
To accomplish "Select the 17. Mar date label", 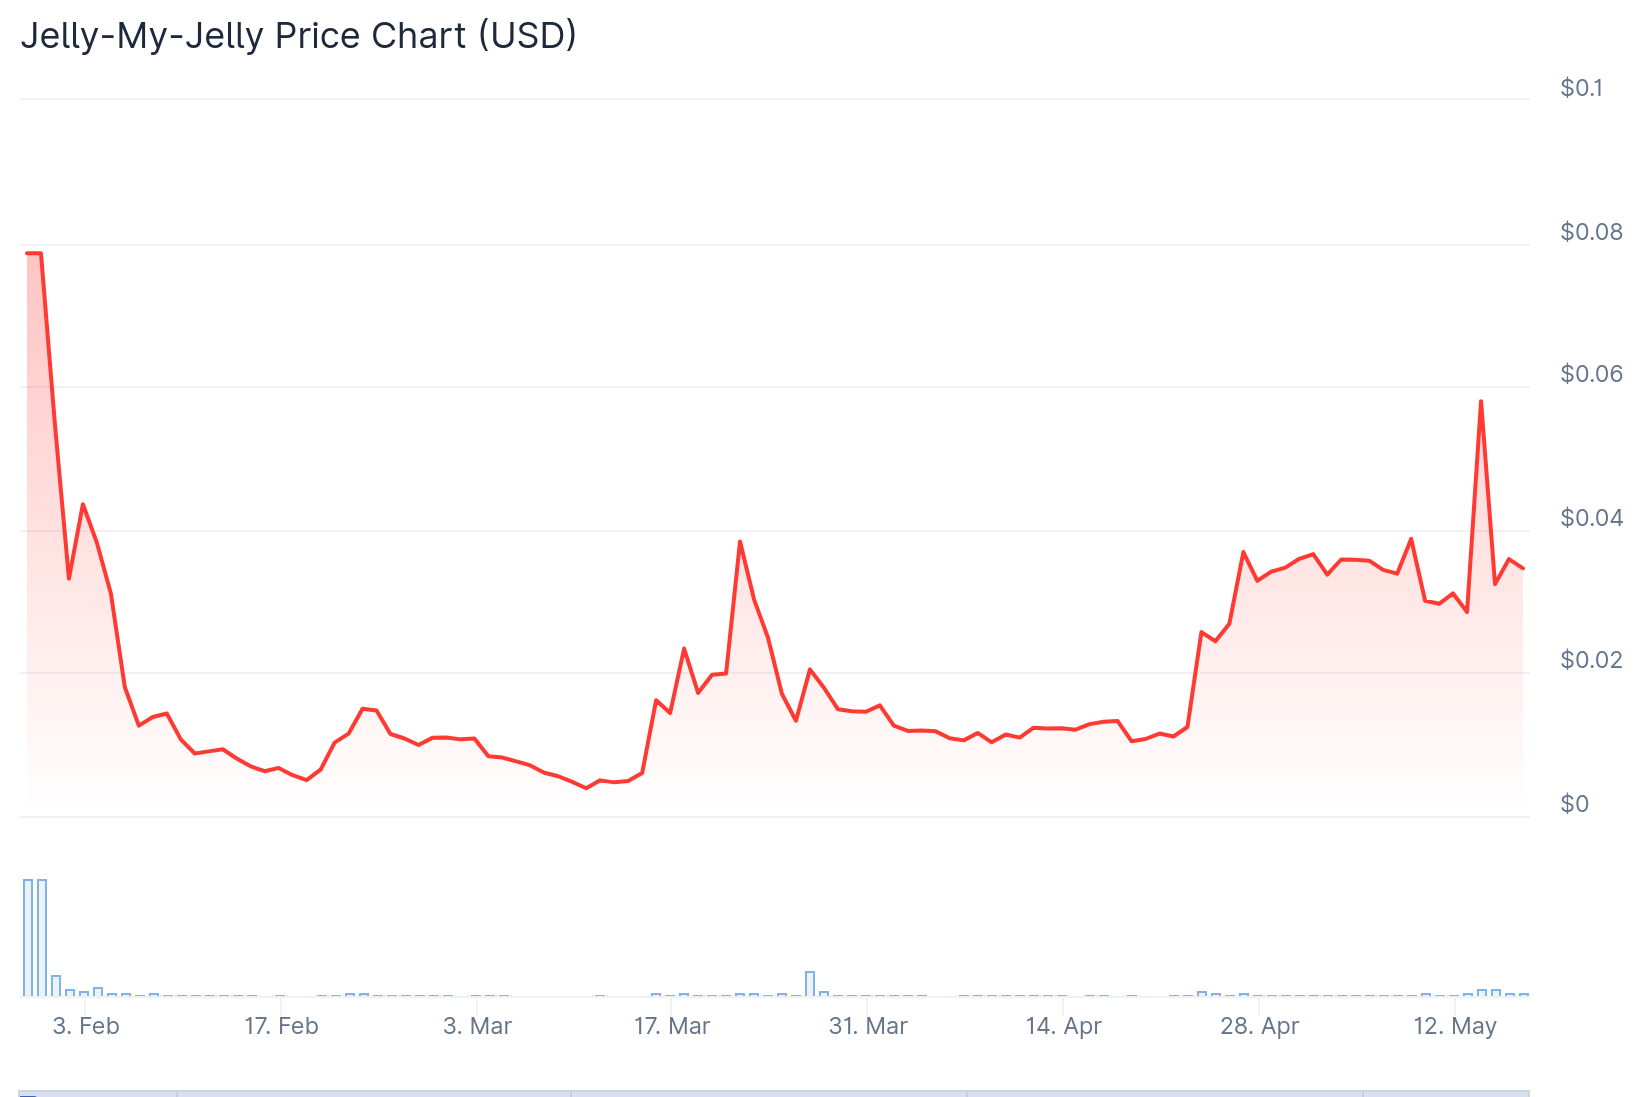I will pos(672,1026).
